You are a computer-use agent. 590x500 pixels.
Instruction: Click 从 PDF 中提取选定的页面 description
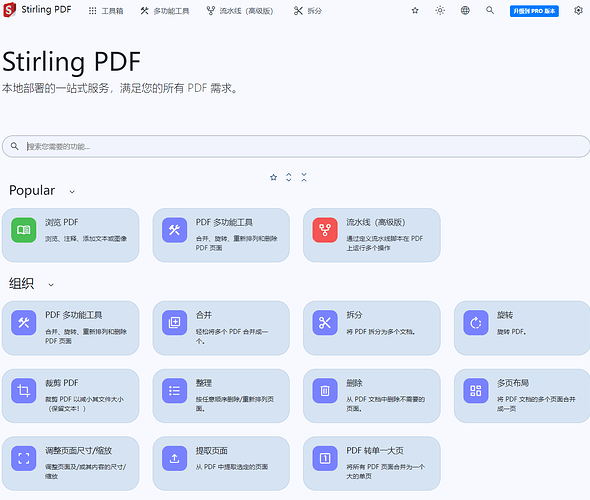tap(232, 467)
